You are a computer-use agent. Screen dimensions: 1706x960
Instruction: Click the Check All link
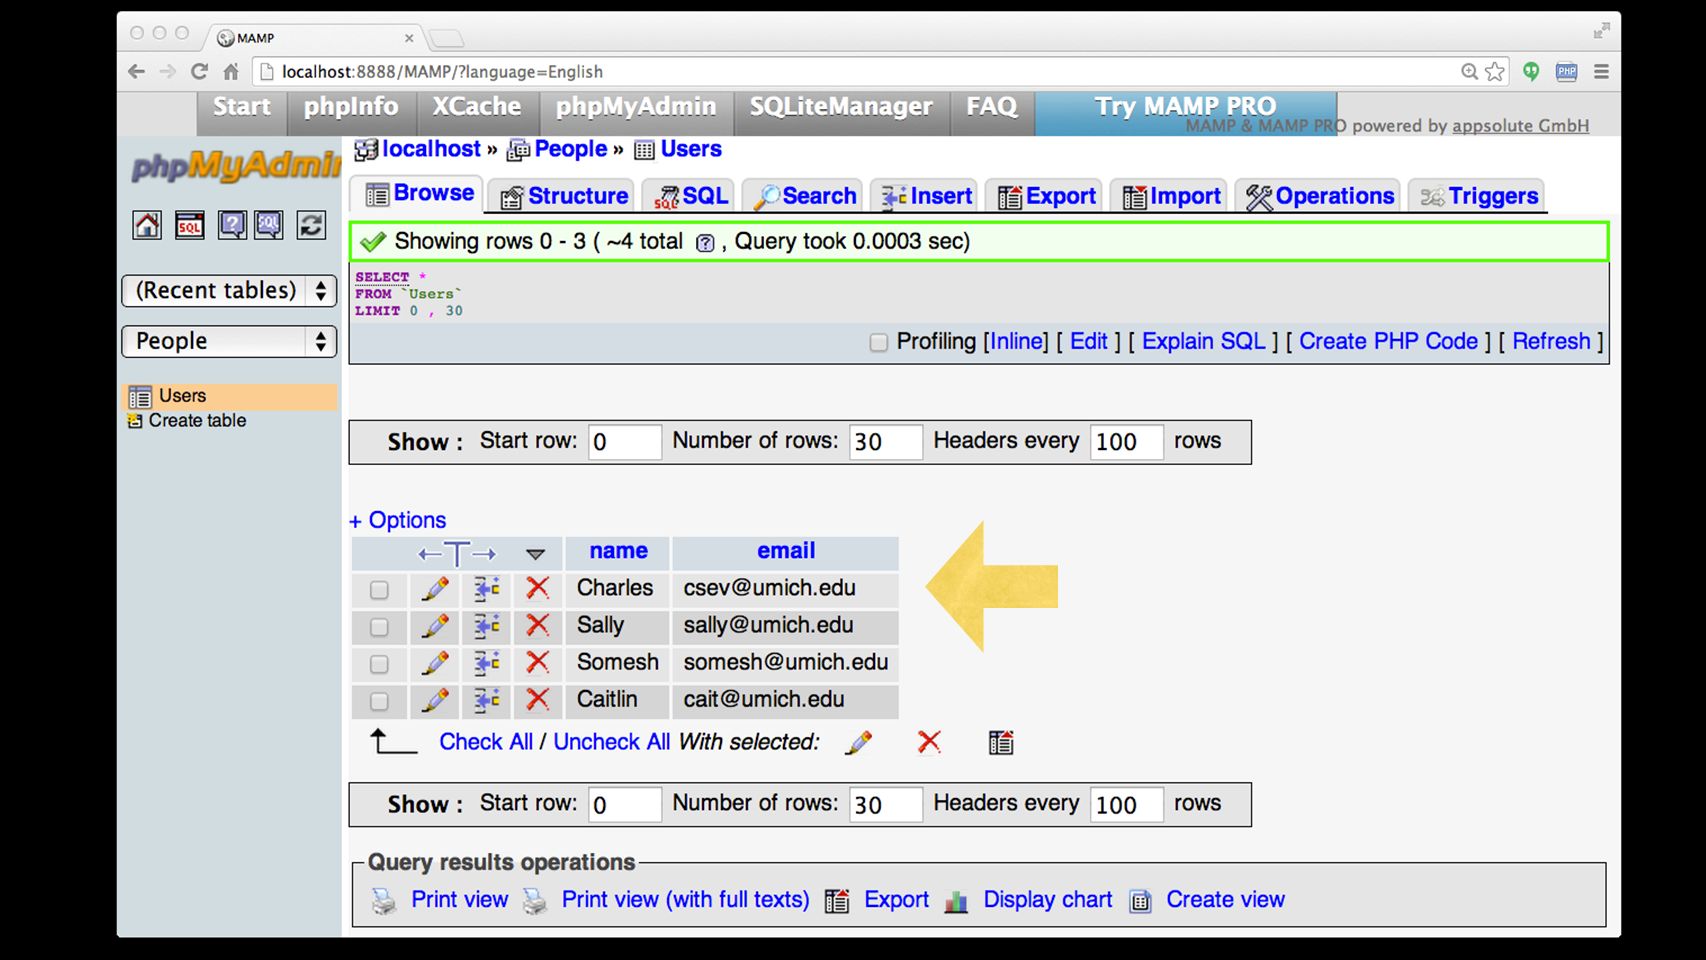tap(486, 742)
